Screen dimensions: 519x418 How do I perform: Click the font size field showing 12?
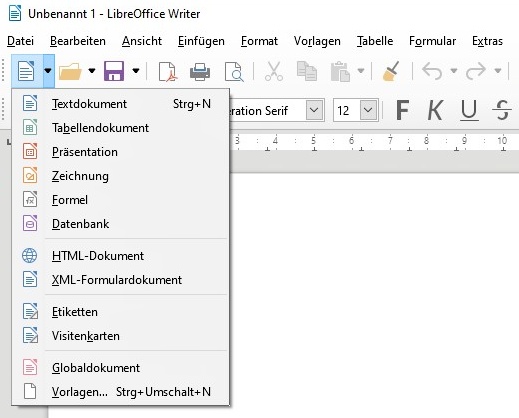[x=347, y=110]
